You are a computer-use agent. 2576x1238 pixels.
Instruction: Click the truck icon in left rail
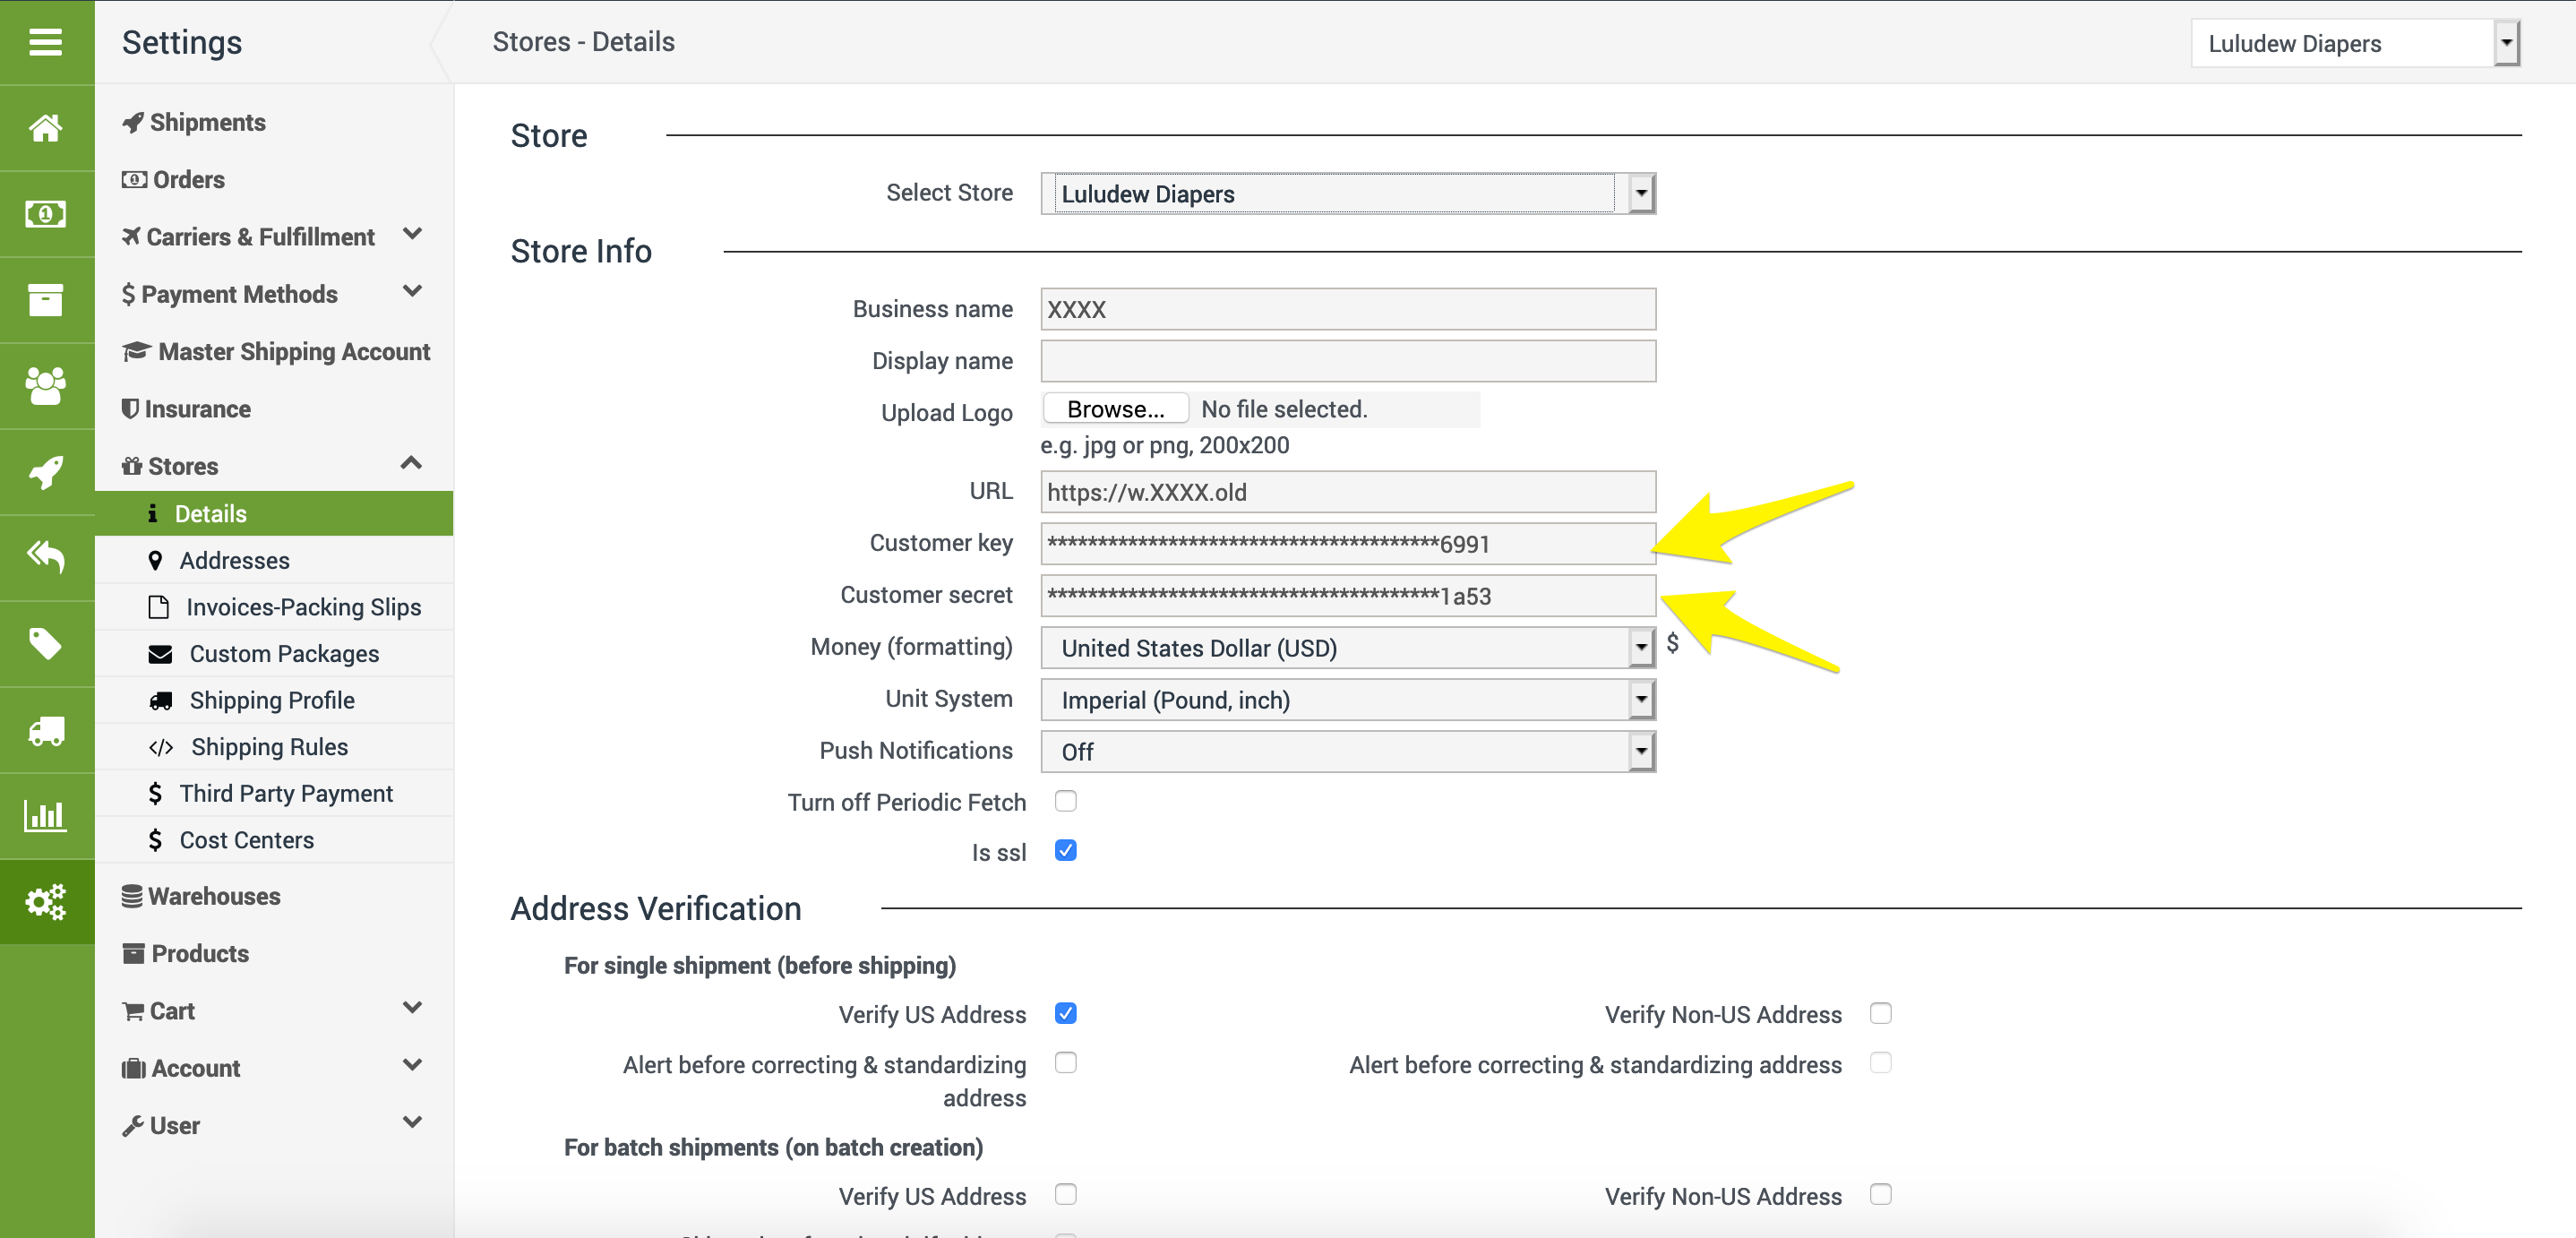[x=46, y=730]
